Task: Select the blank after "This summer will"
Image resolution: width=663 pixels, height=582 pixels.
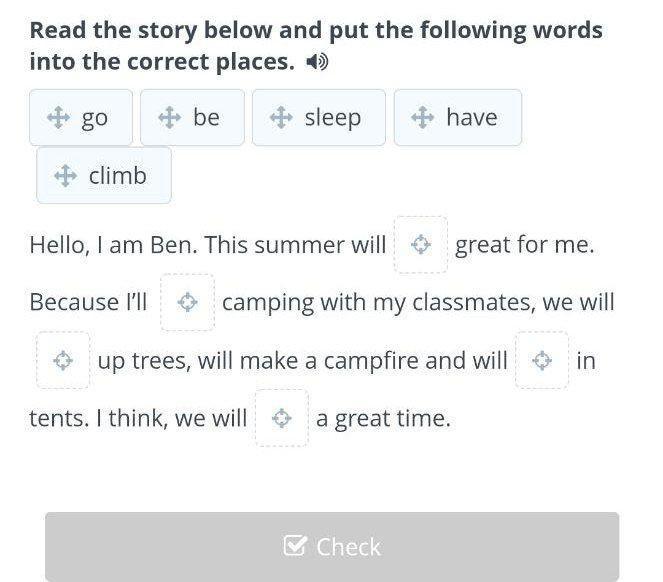Action: (421, 245)
